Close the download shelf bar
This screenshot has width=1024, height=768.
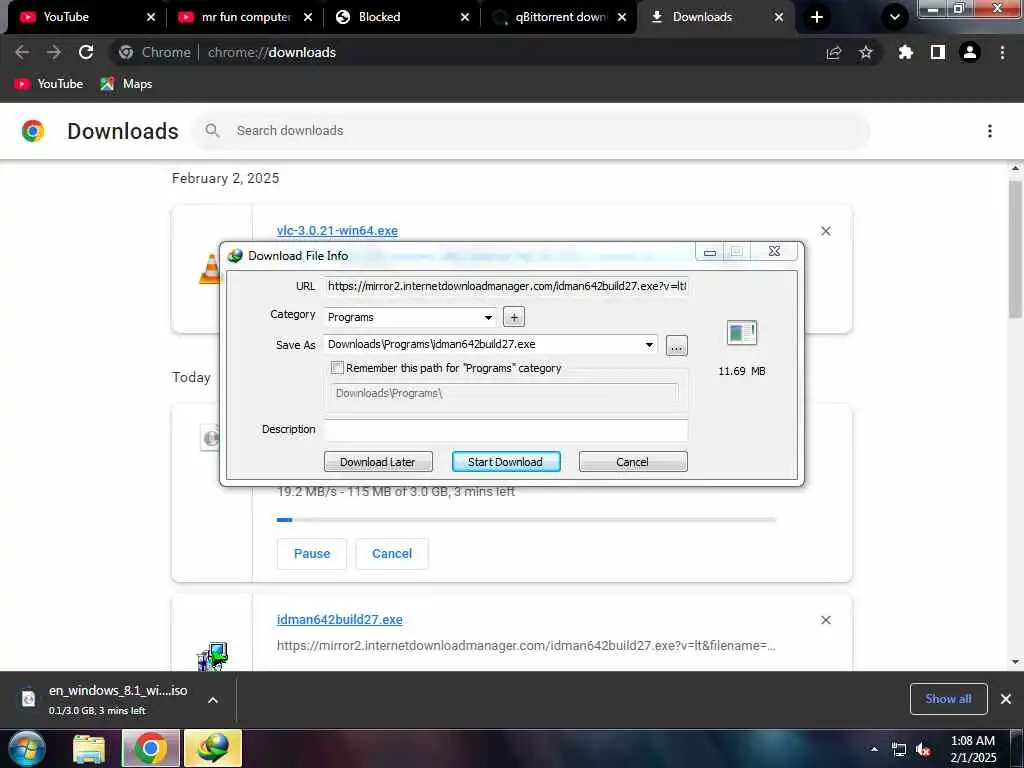pos(1006,699)
